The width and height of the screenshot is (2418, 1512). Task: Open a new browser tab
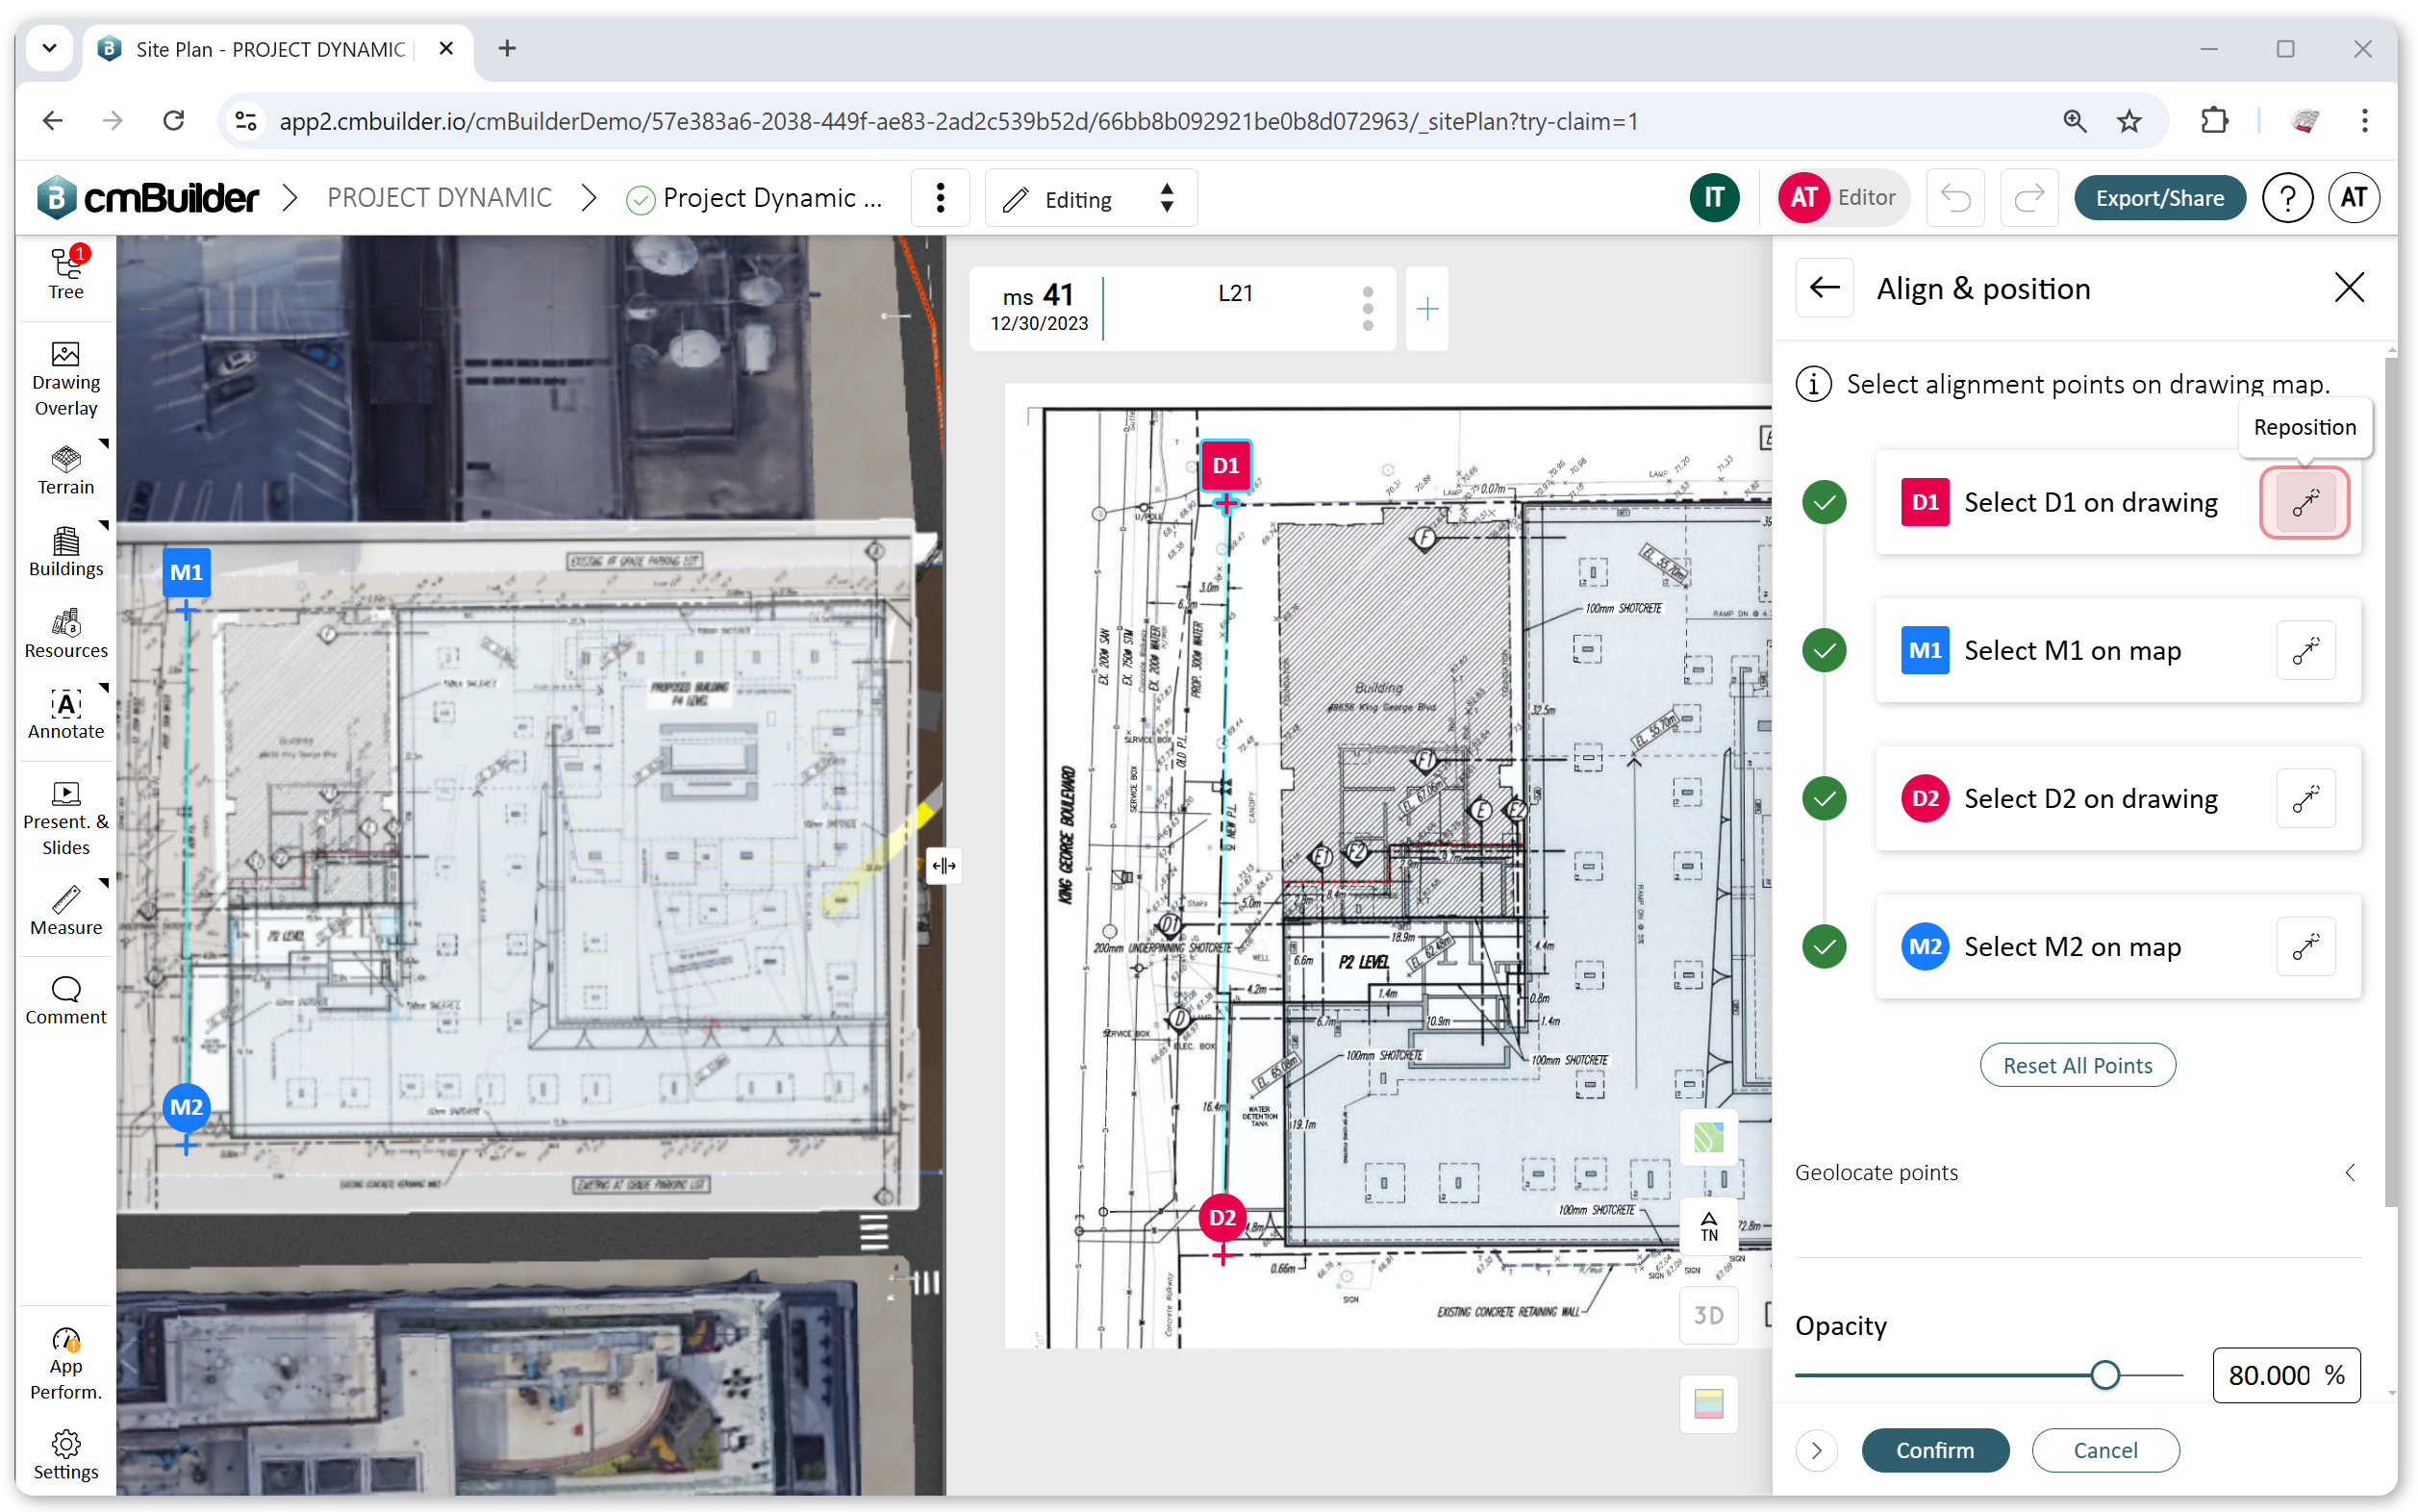pos(507,48)
